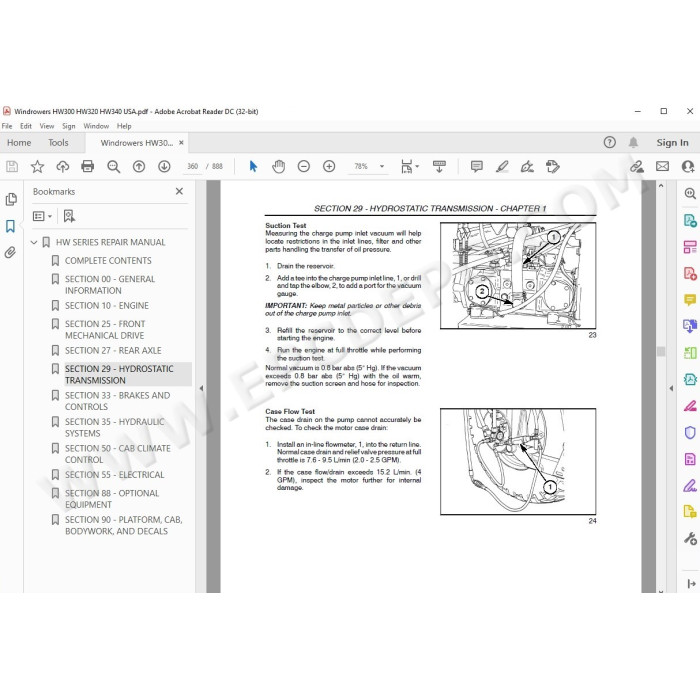Click the upload to cloud icon
The image size is (700, 700).
62,167
